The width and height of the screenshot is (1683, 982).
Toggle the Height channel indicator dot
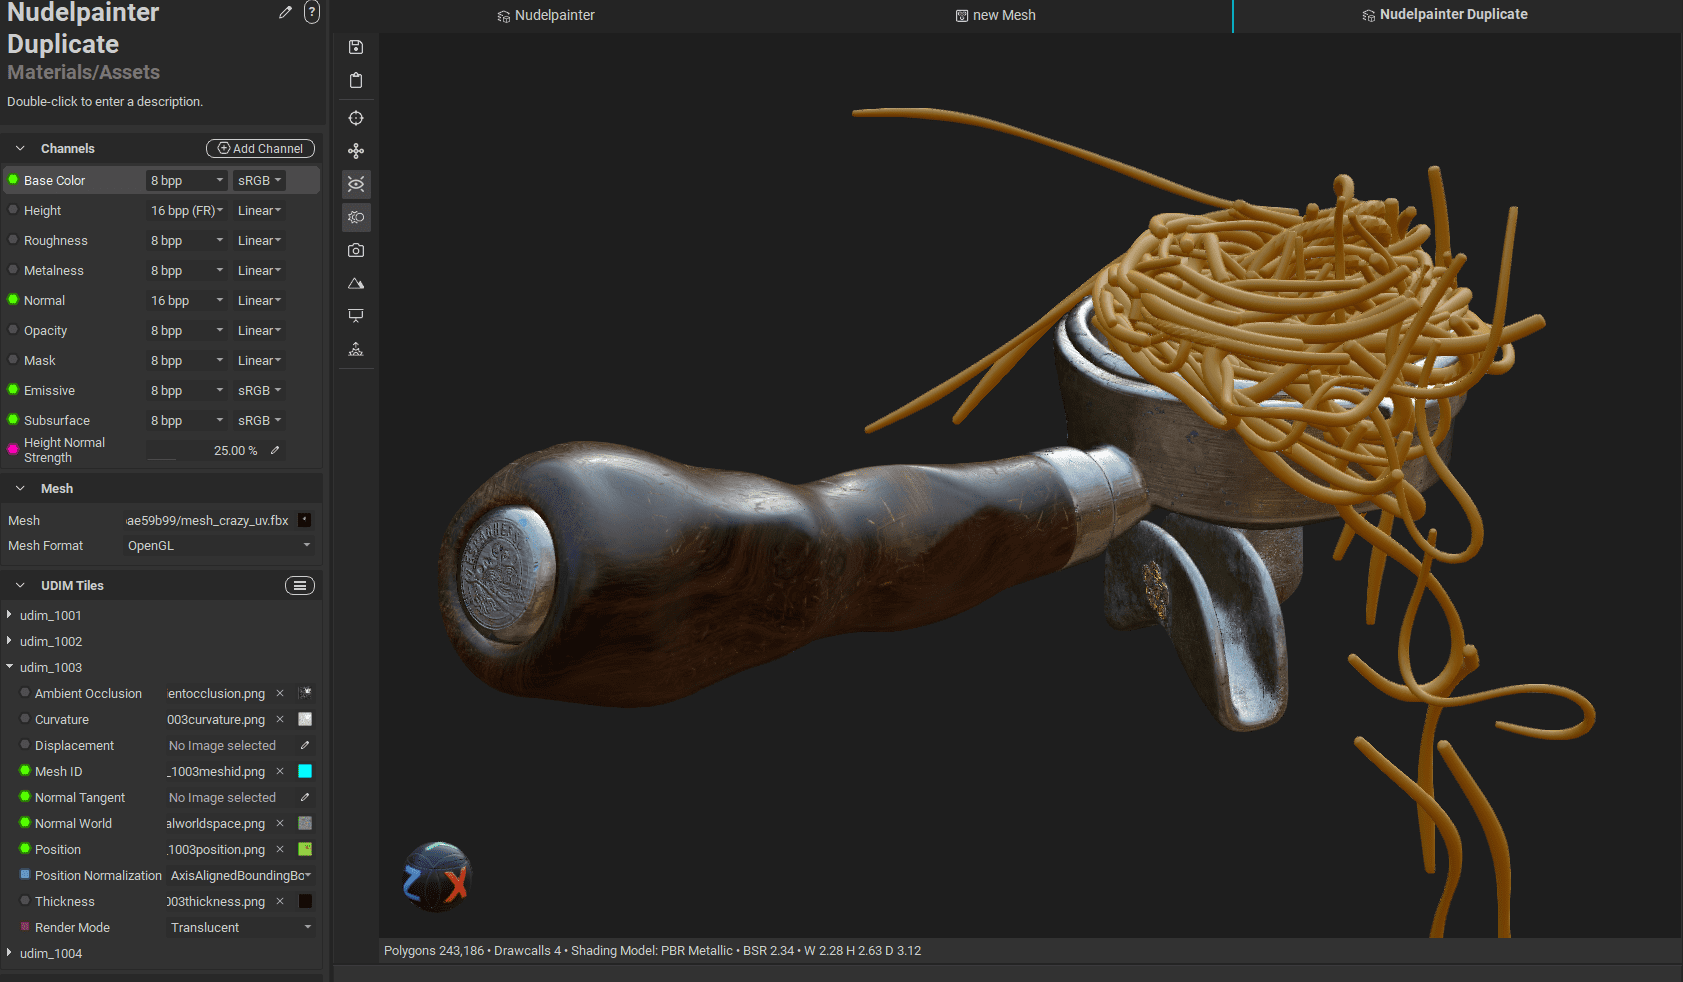13,210
